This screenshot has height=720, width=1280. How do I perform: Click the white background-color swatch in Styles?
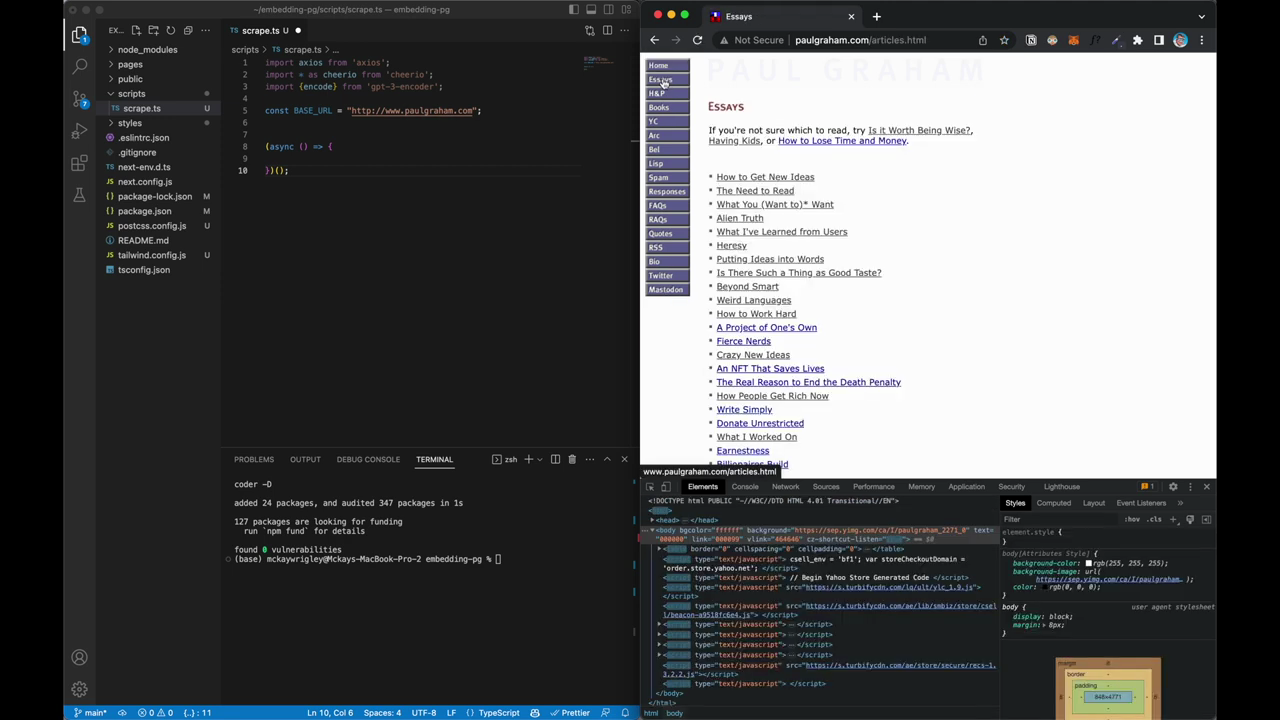pos(1088,564)
